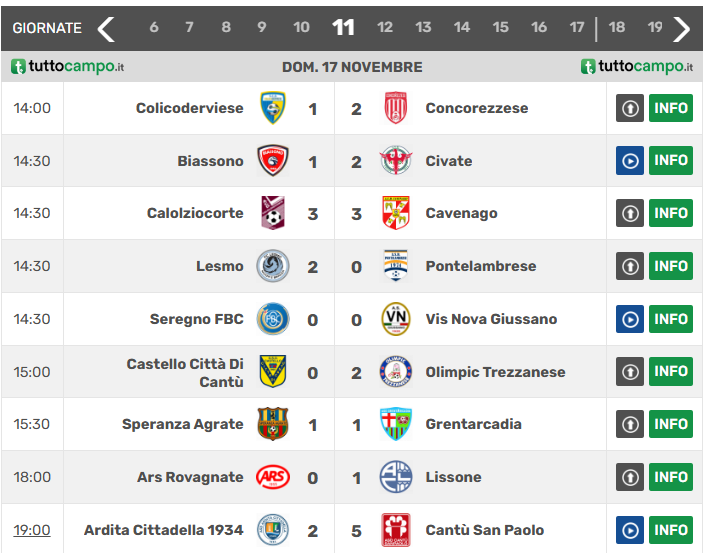The height and width of the screenshot is (553, 707).
Task: Open INFO for Calolziocorte vs Cavenago
Action: point(670,213)
